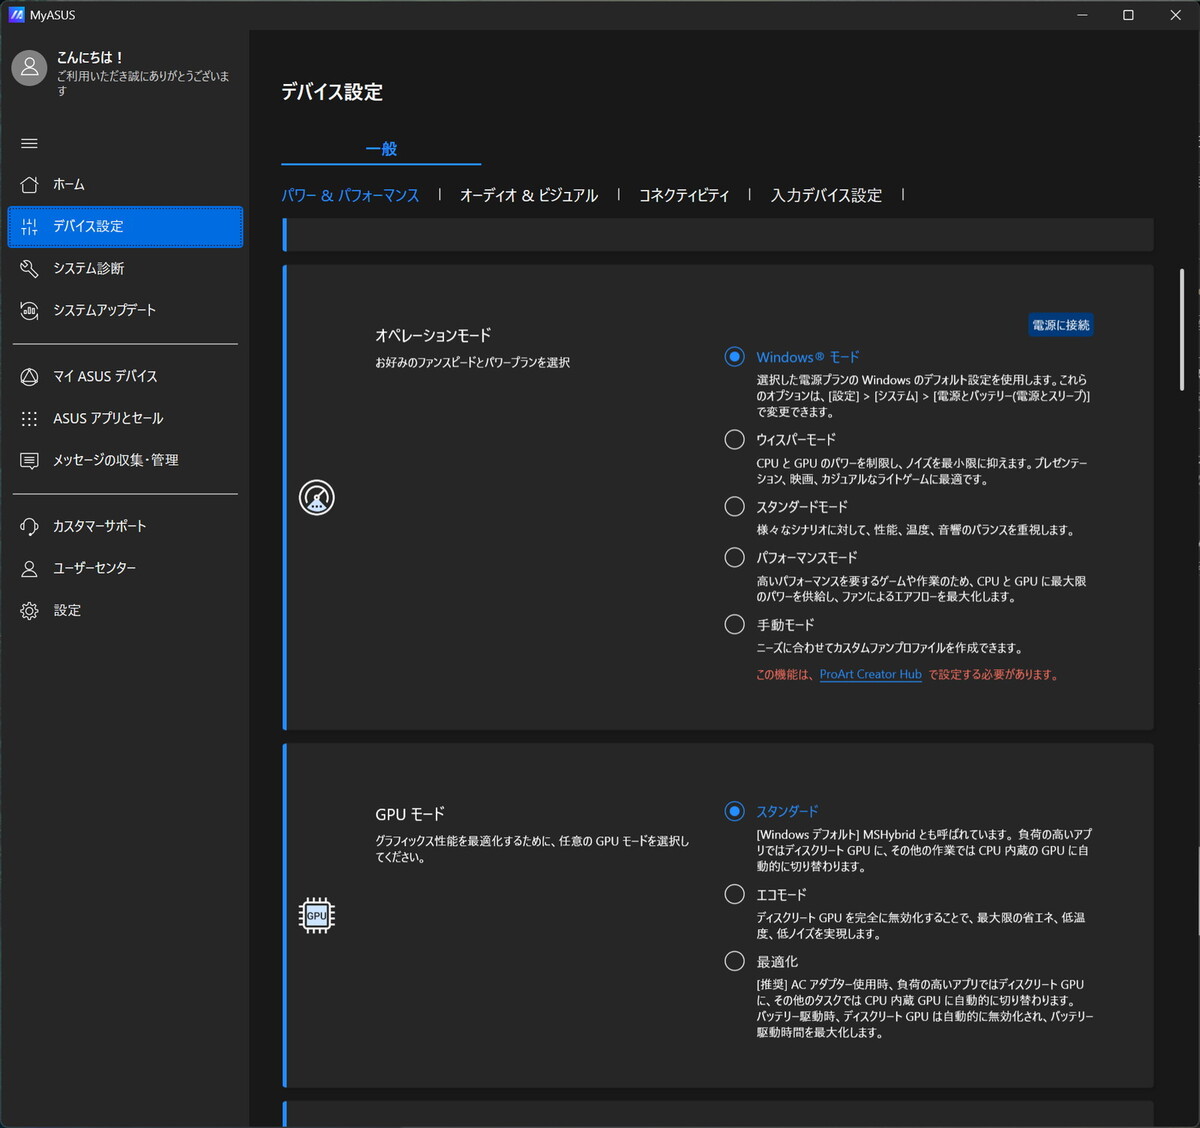Select the GPU 最適化 radio button
The height and width of the screenshot is (1128, 1200).
(735, 961)
